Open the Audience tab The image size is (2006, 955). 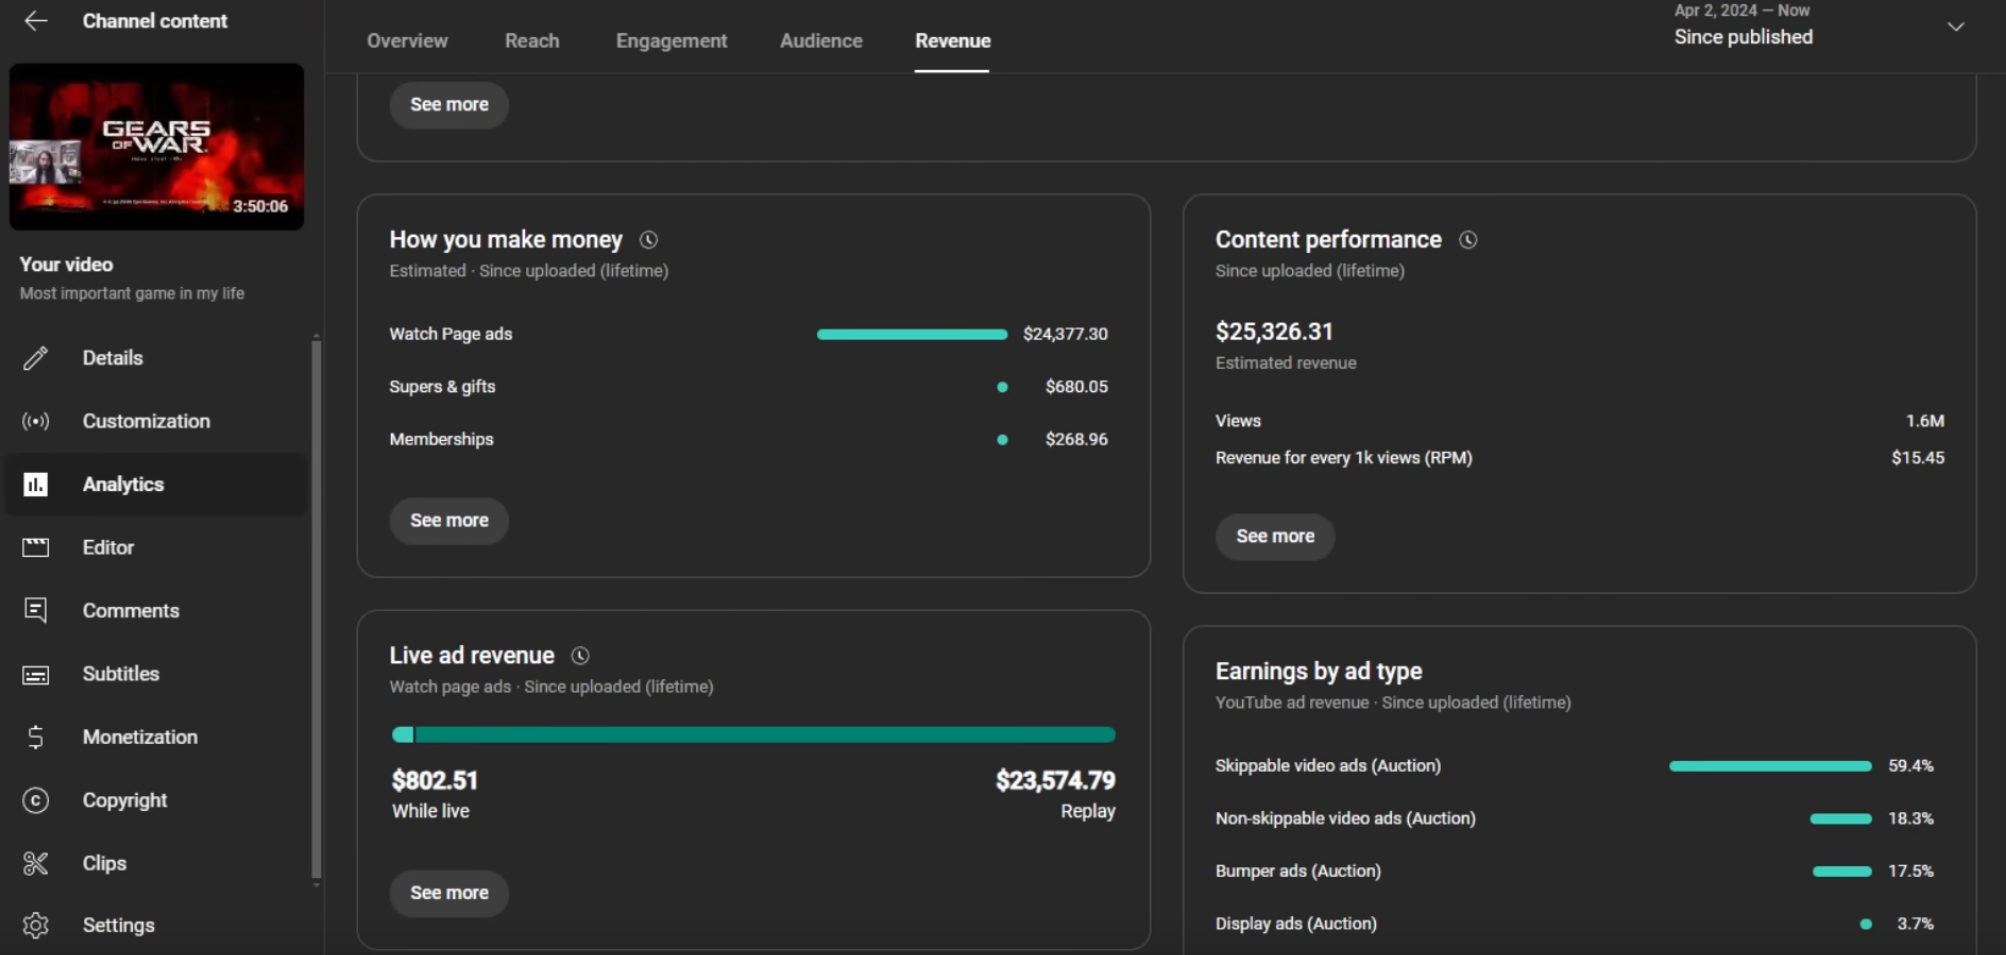pos(821,41)
